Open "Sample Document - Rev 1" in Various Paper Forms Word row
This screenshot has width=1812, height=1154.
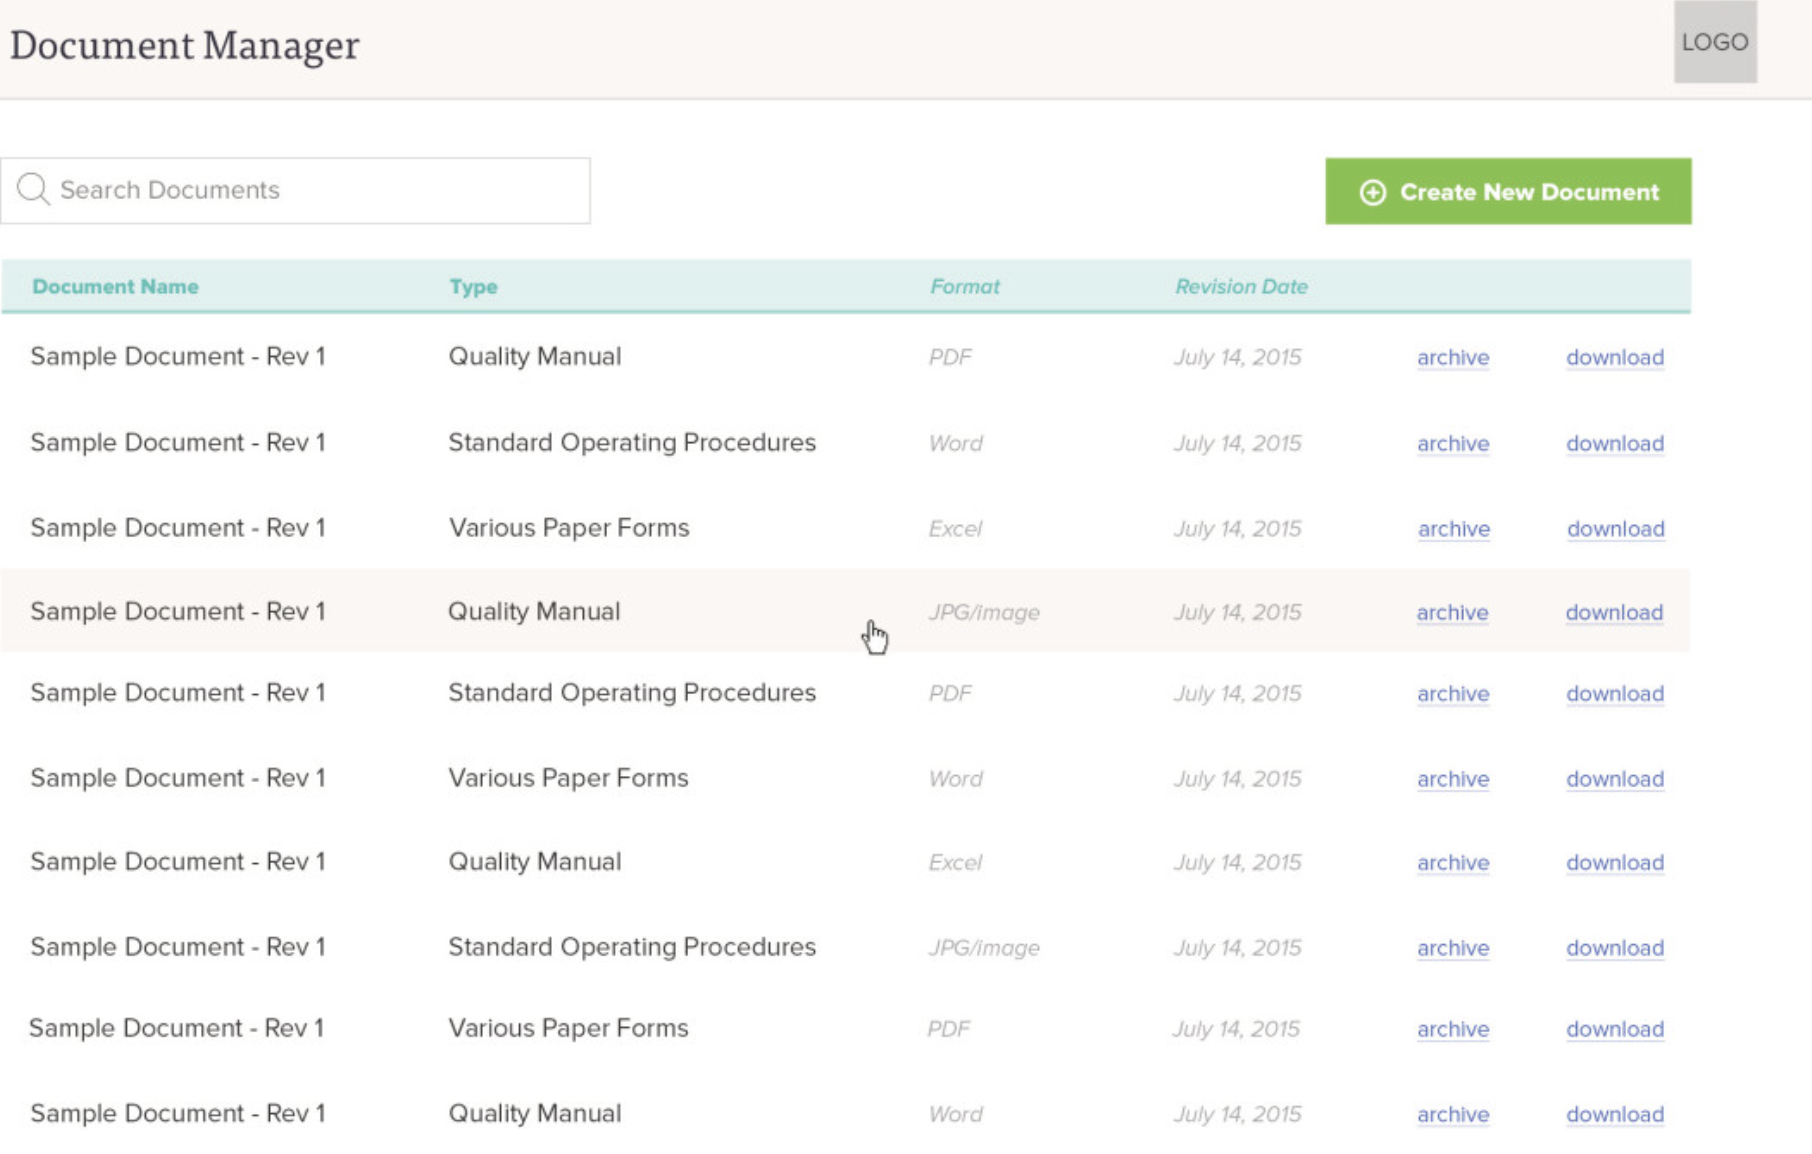click(178, 778)
